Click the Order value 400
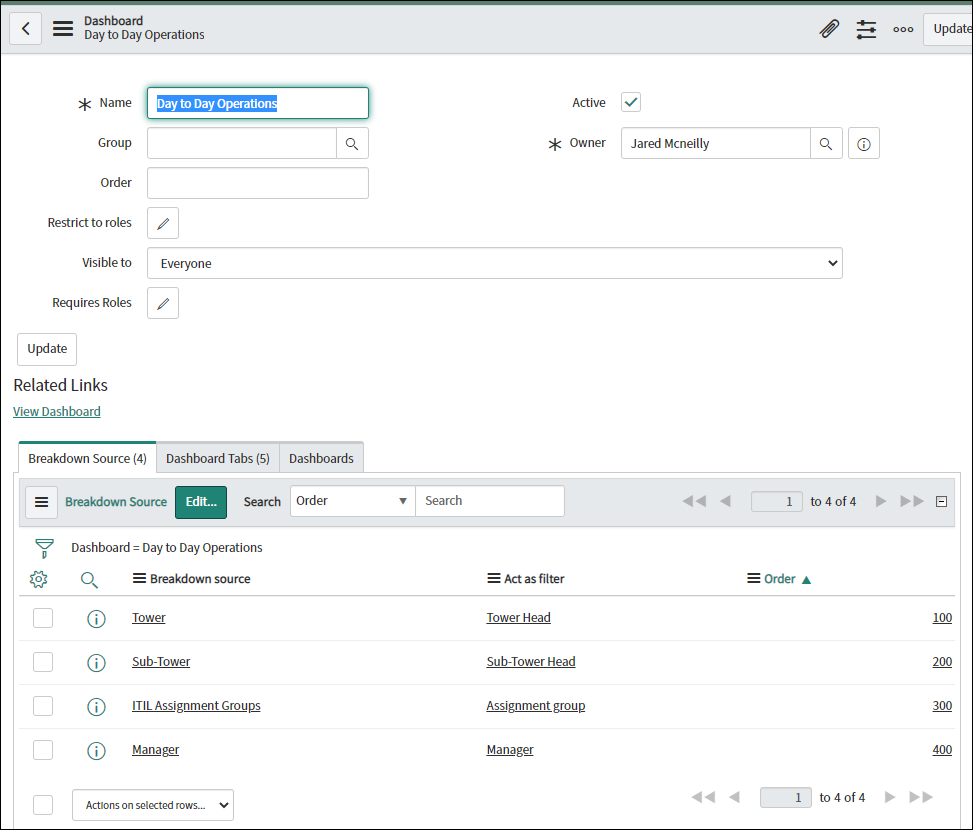This screenshot has width=973, height=830. click(x=942, y=750)
